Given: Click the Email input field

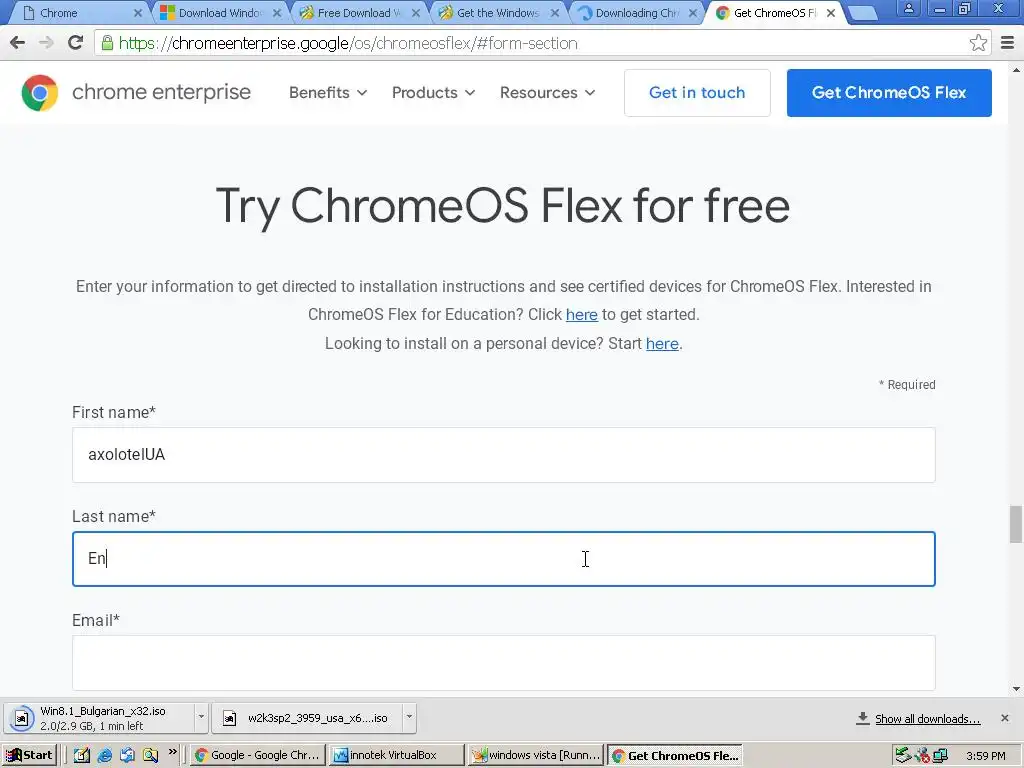Looking at the screenshot, I should click(504, 663).
